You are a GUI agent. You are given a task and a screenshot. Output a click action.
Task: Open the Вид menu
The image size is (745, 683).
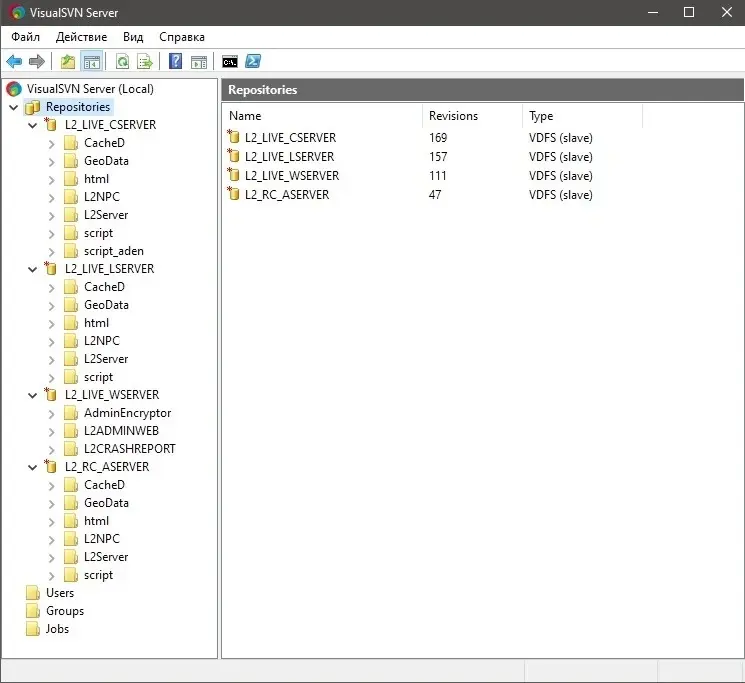point(133,37)
